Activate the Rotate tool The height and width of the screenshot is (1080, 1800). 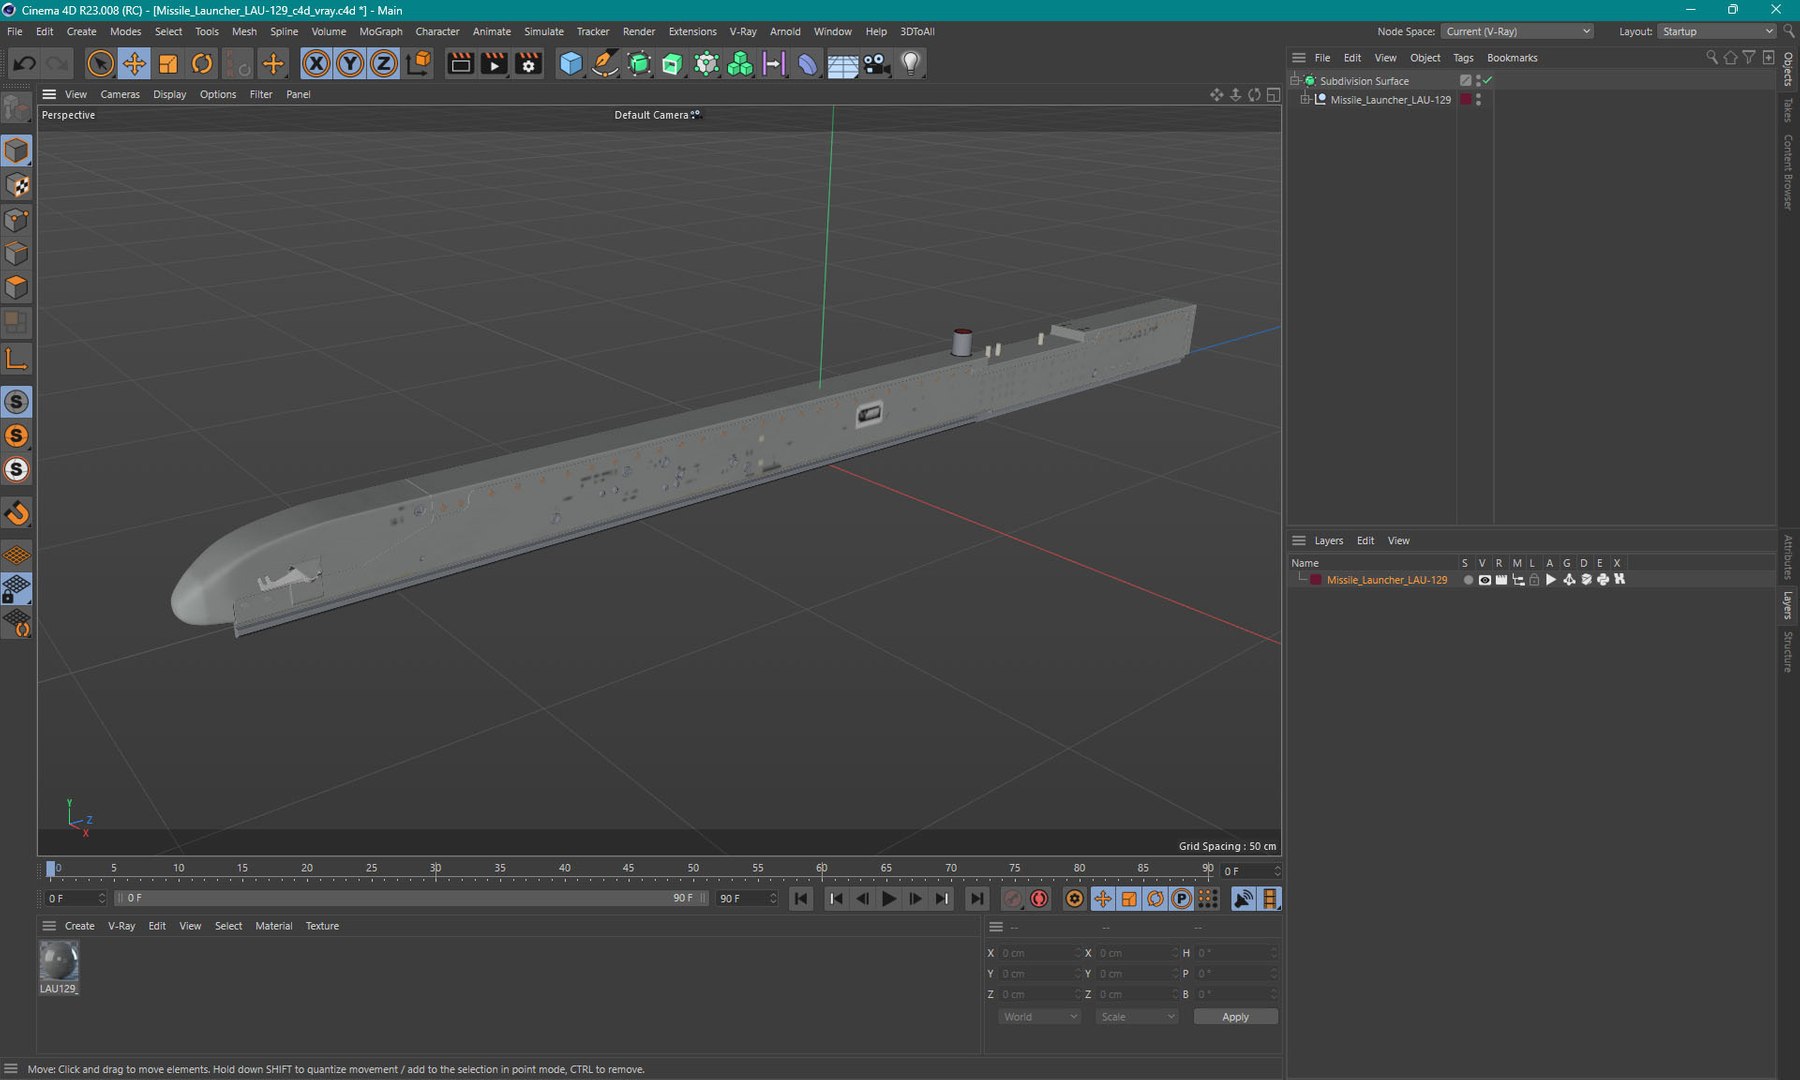point(202,63)
